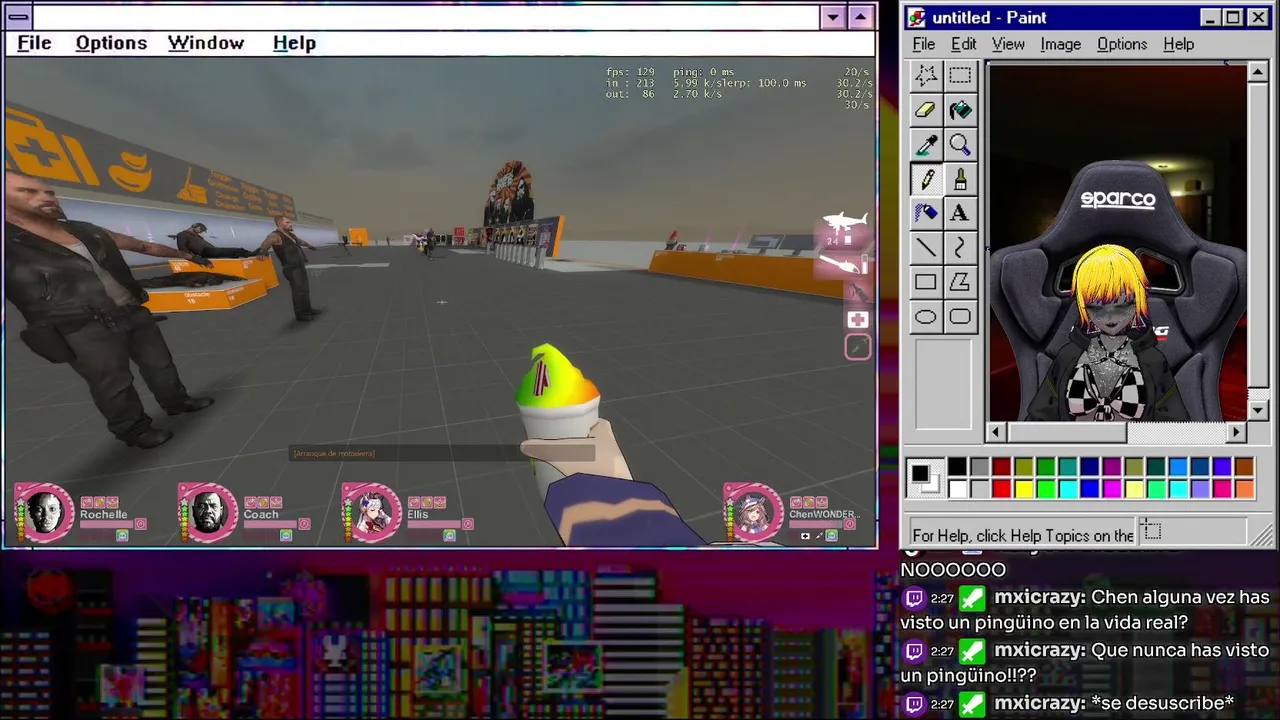Open Paint's Image menu
The image size is (1280, 720).
tap(1060, 44)
